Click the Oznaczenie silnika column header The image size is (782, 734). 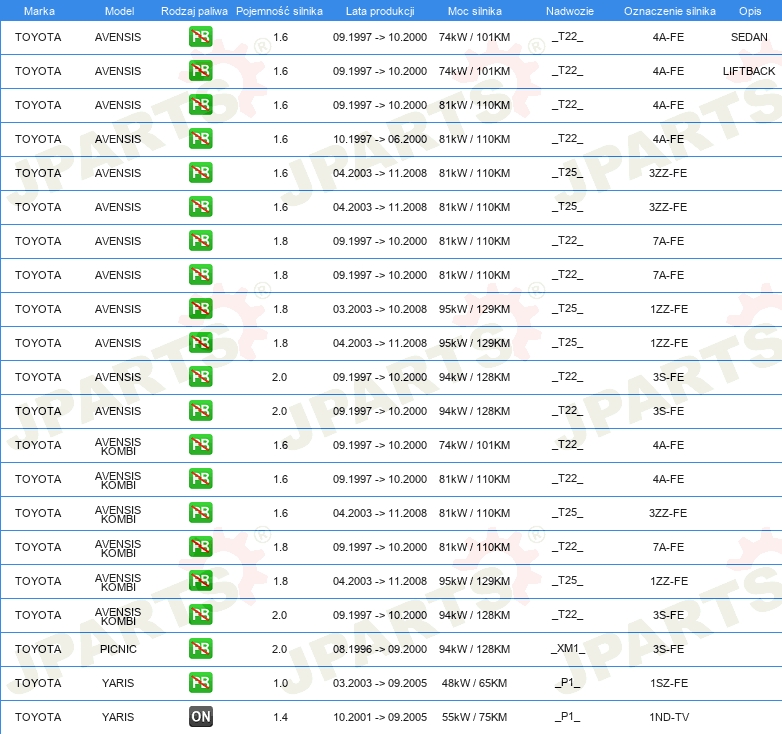669,11
